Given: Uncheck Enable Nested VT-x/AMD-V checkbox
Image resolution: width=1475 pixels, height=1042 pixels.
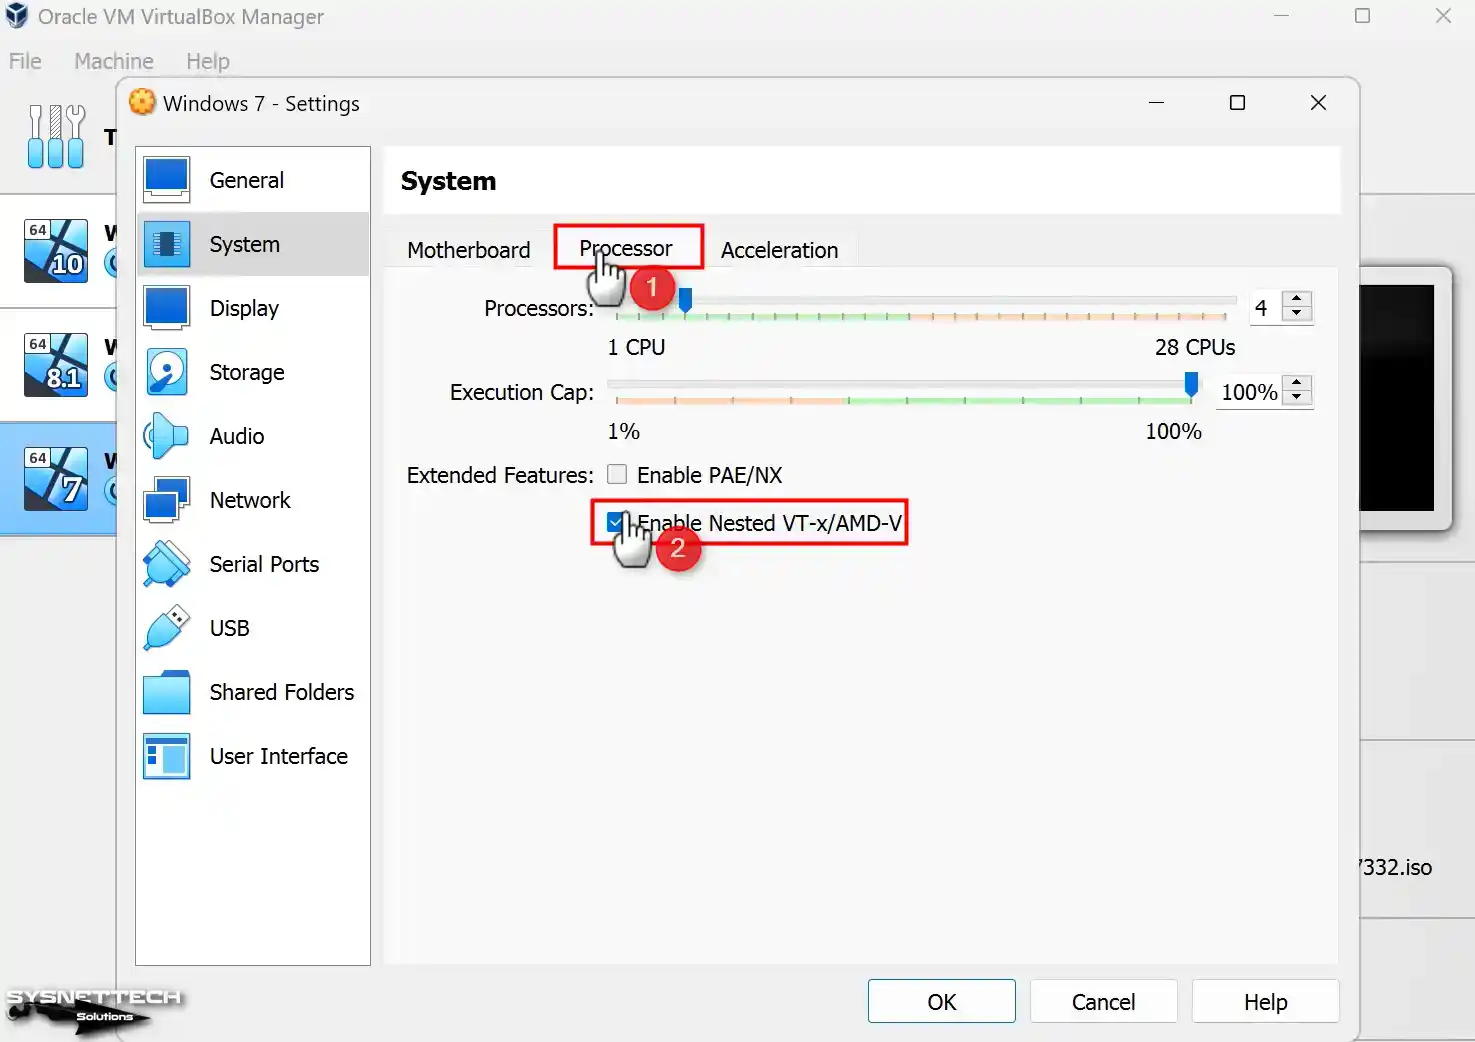Looking at the screenshot, I should (616, 522).
